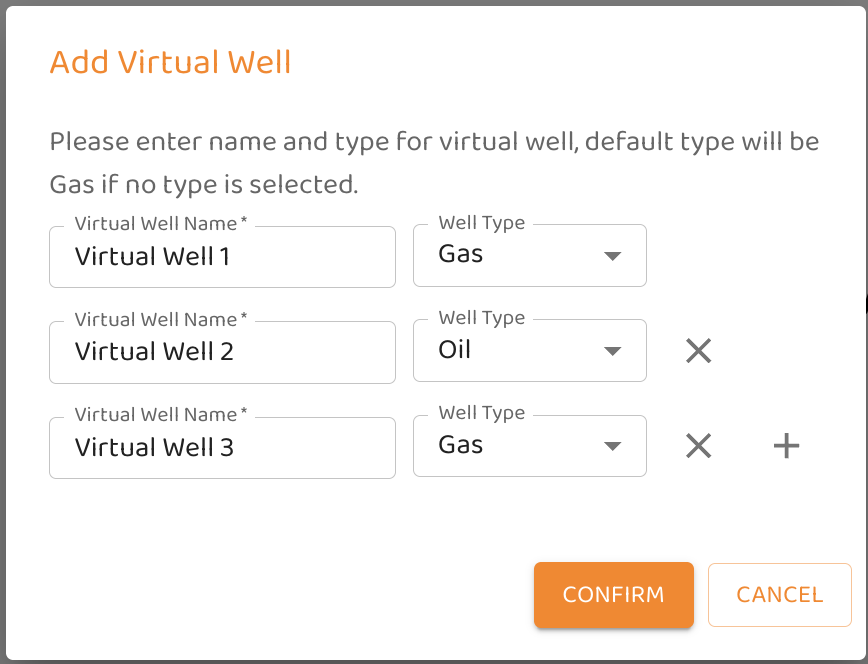Focus the Virtual Well 2 name field
868x664 pixels.
222,352
